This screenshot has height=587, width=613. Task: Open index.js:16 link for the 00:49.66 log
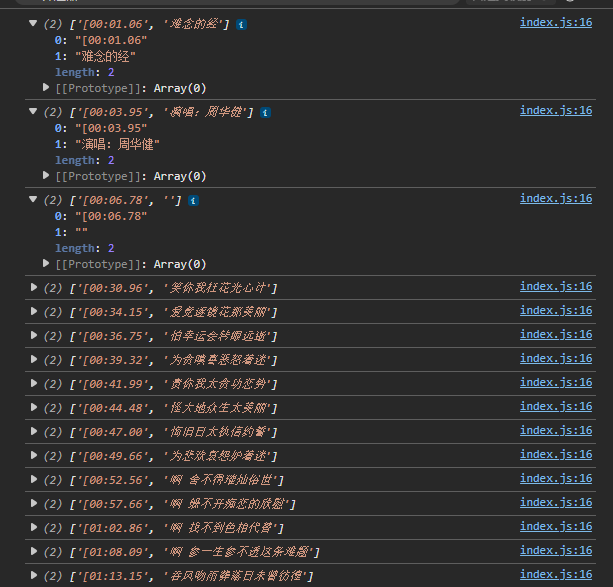click(556, 454)
